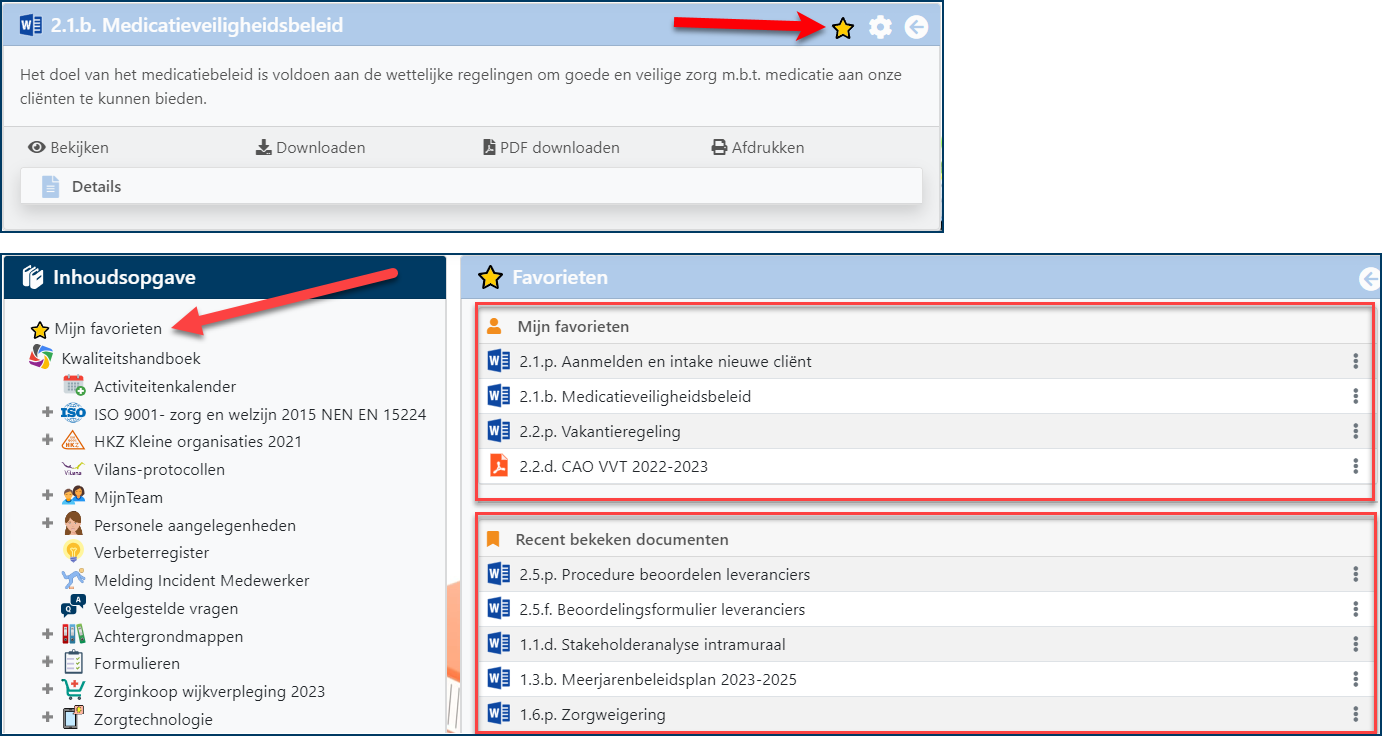Open Melding Incident Medewerker entry
1382x736 pixels.
(x=201, y=580)
